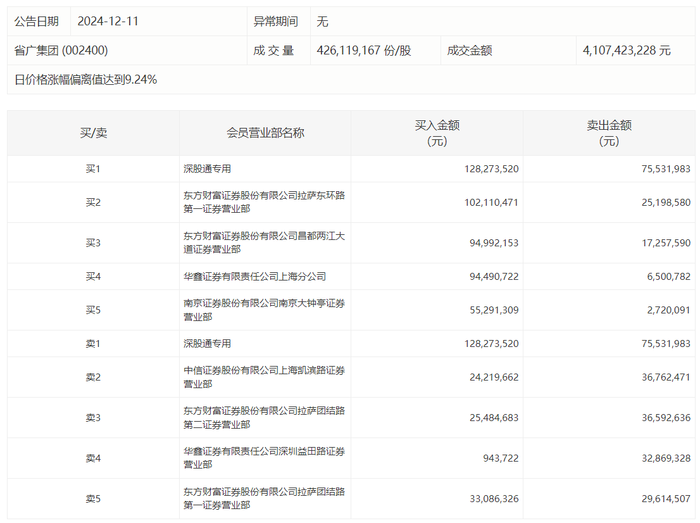Click the 买1 buy amount 128,273,520
The image size is (700, 523).
[x=492, y=169]
